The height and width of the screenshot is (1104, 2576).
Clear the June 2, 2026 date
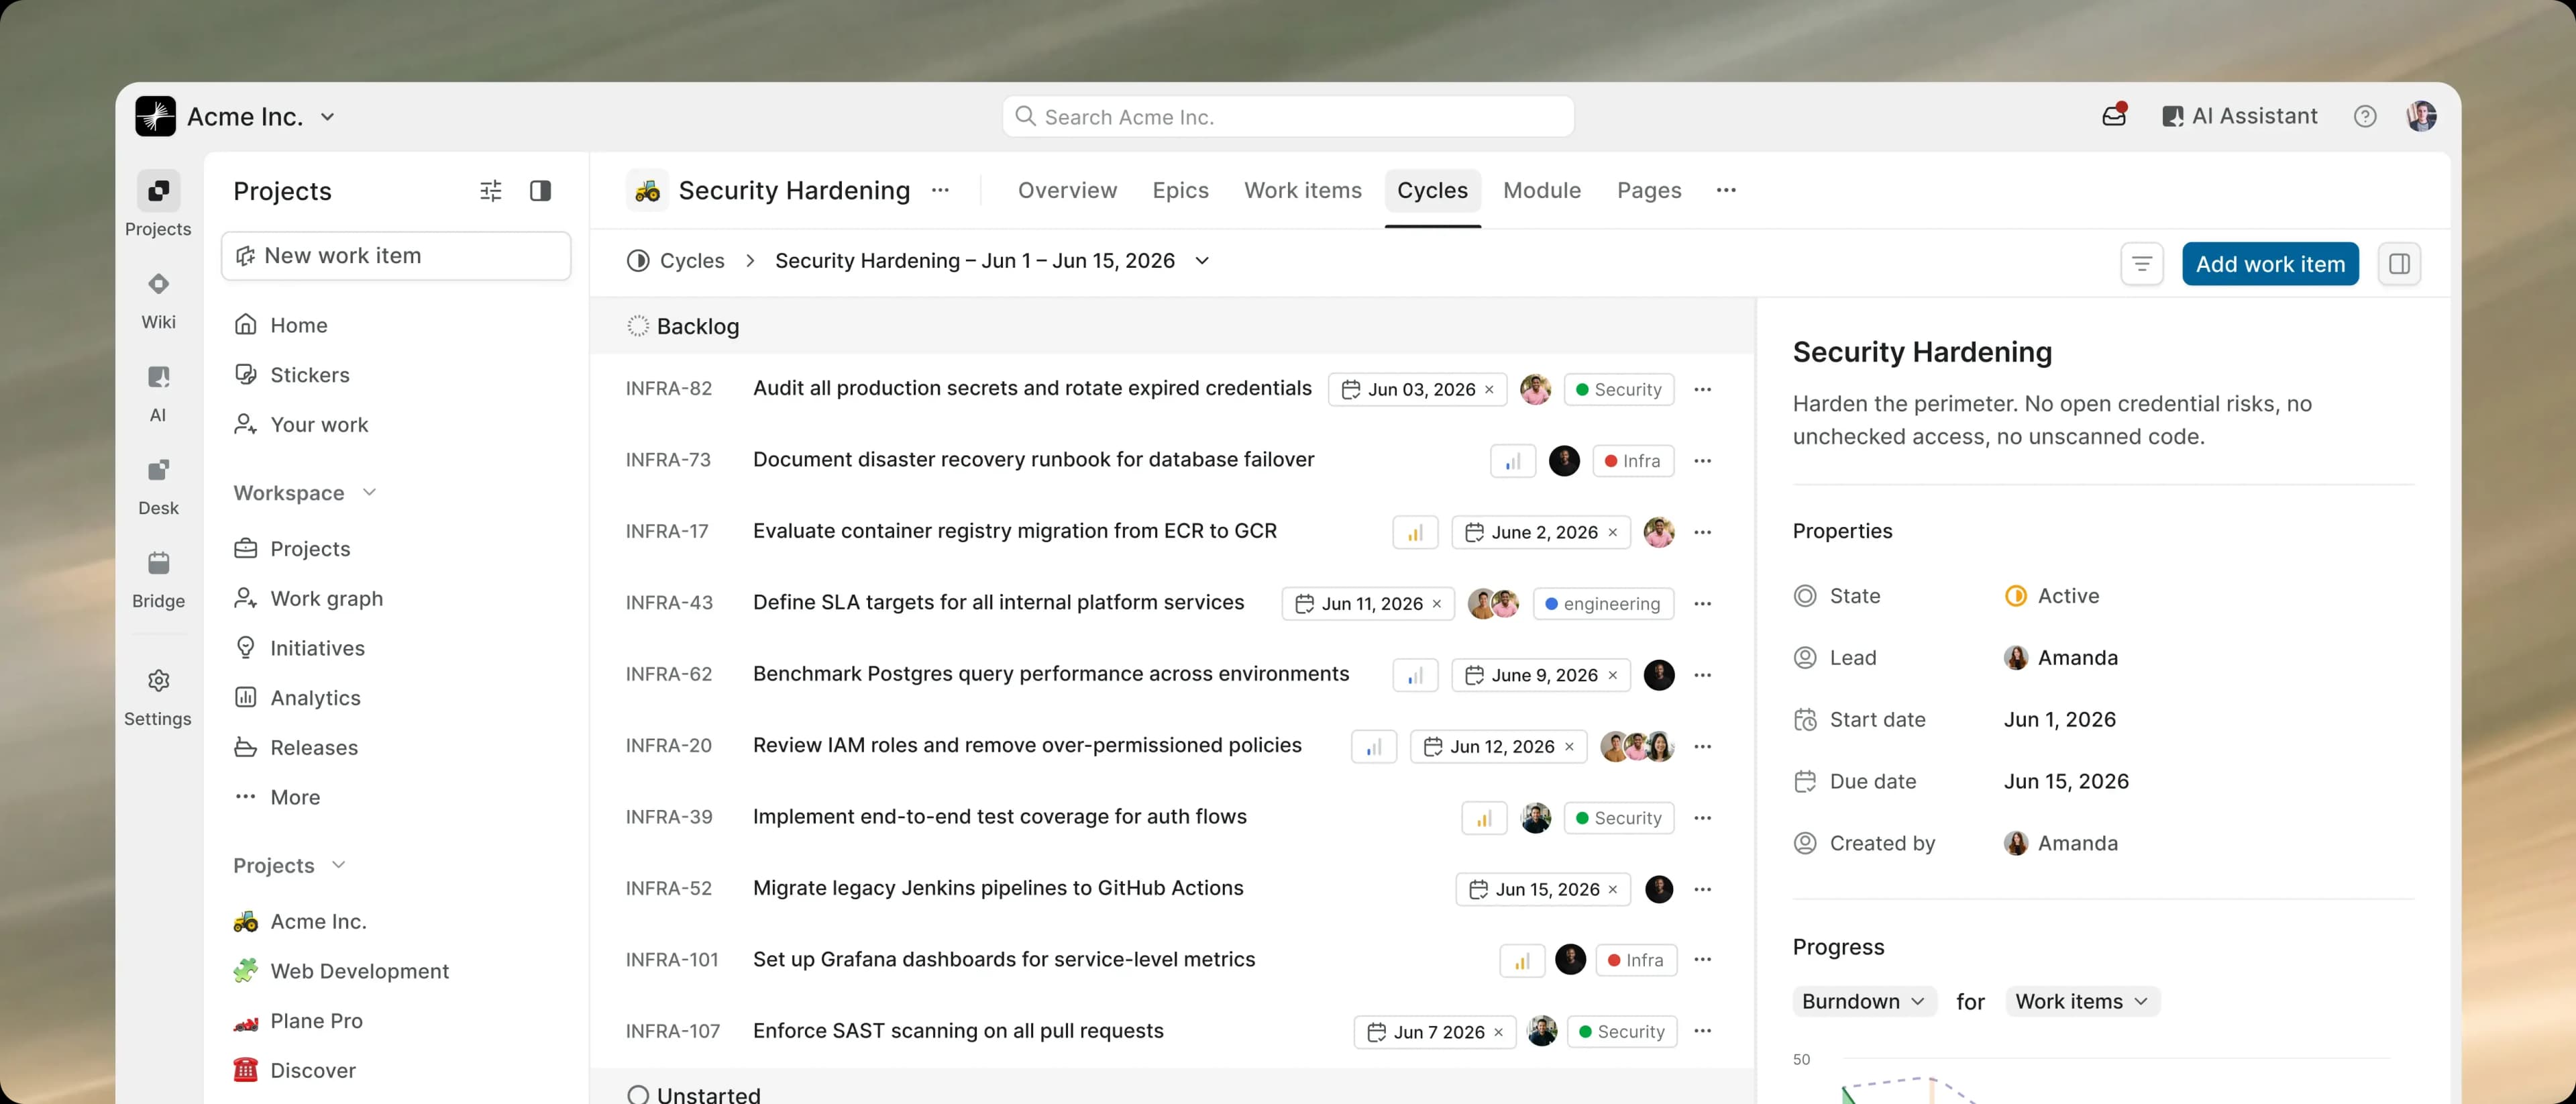1612,533
